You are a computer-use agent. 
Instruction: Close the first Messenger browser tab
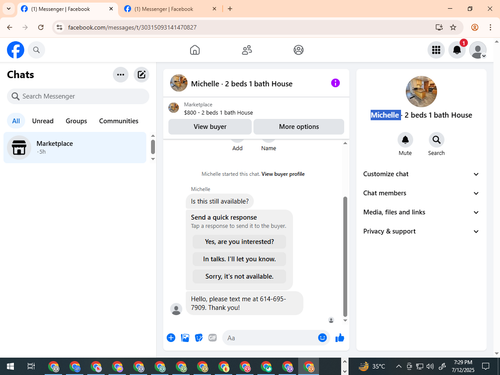point(111,9)
